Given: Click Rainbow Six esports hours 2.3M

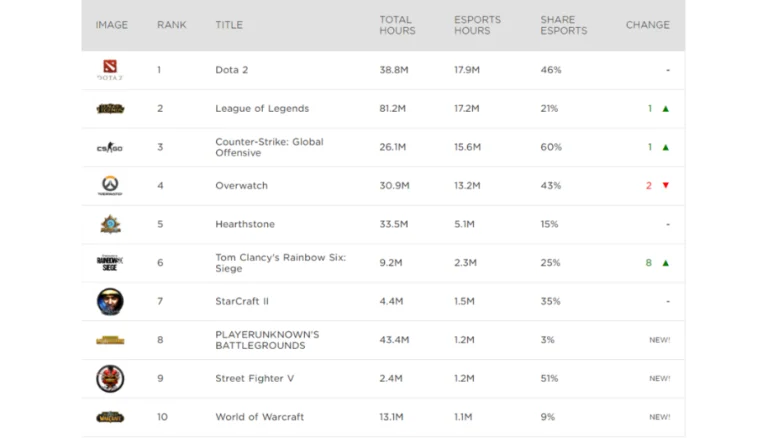Looking at the screenshot, I should click(x=465, y=263).
